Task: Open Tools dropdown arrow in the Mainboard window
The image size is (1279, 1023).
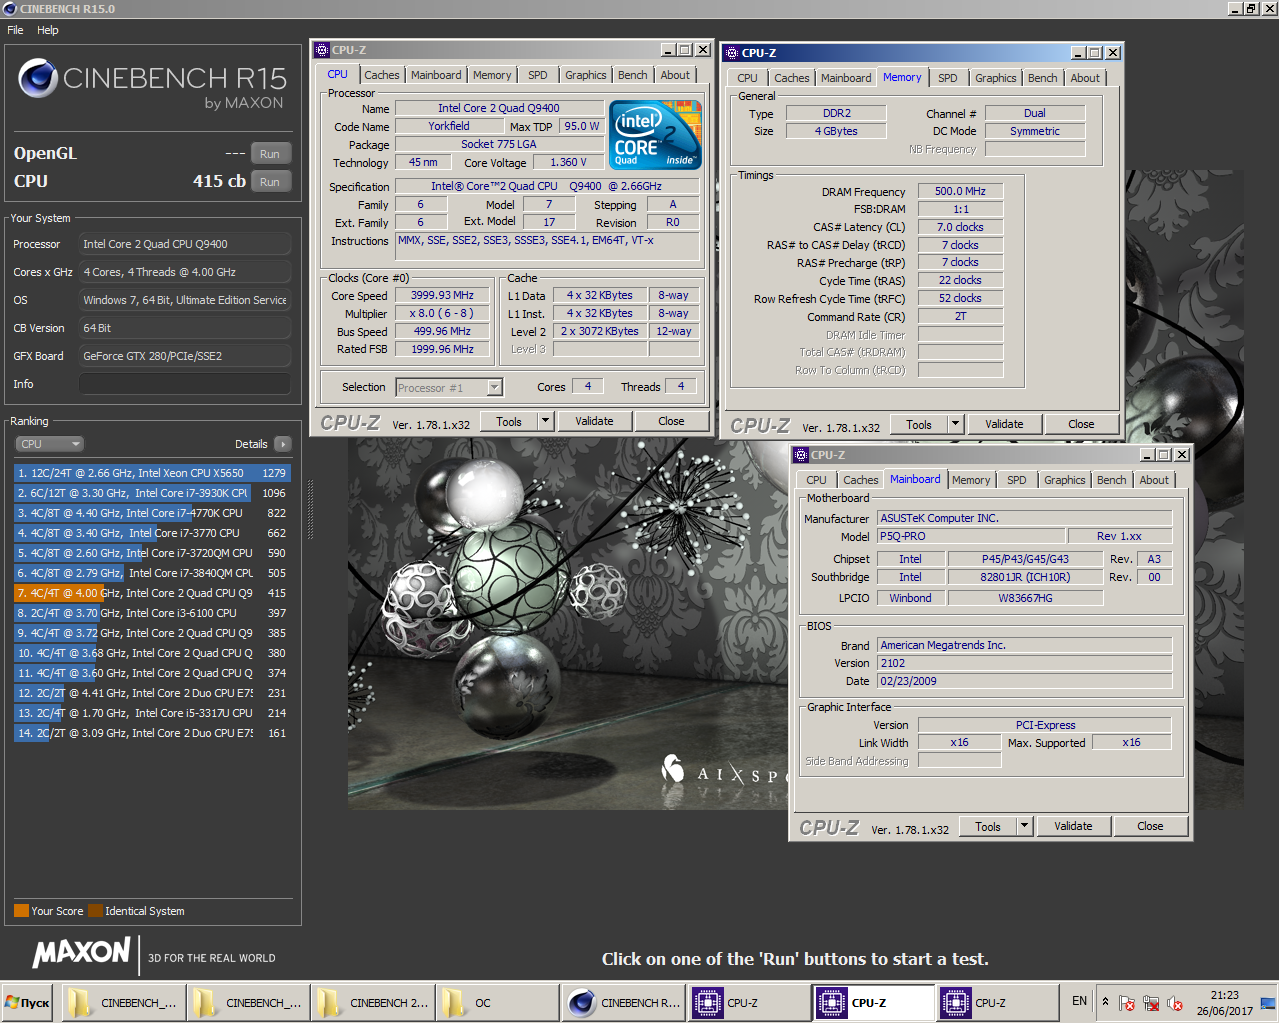Action: tap(1024, 826)
